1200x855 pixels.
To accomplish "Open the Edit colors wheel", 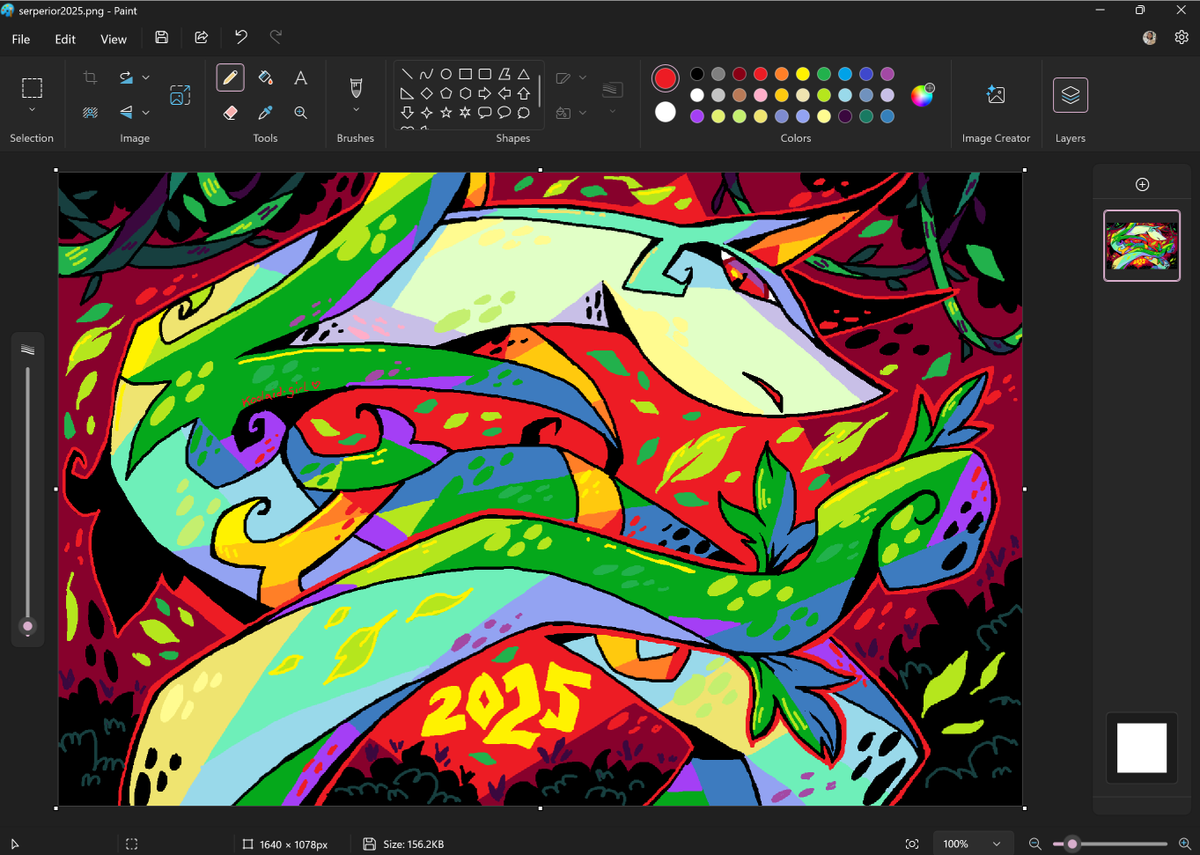I will (922, 95).
